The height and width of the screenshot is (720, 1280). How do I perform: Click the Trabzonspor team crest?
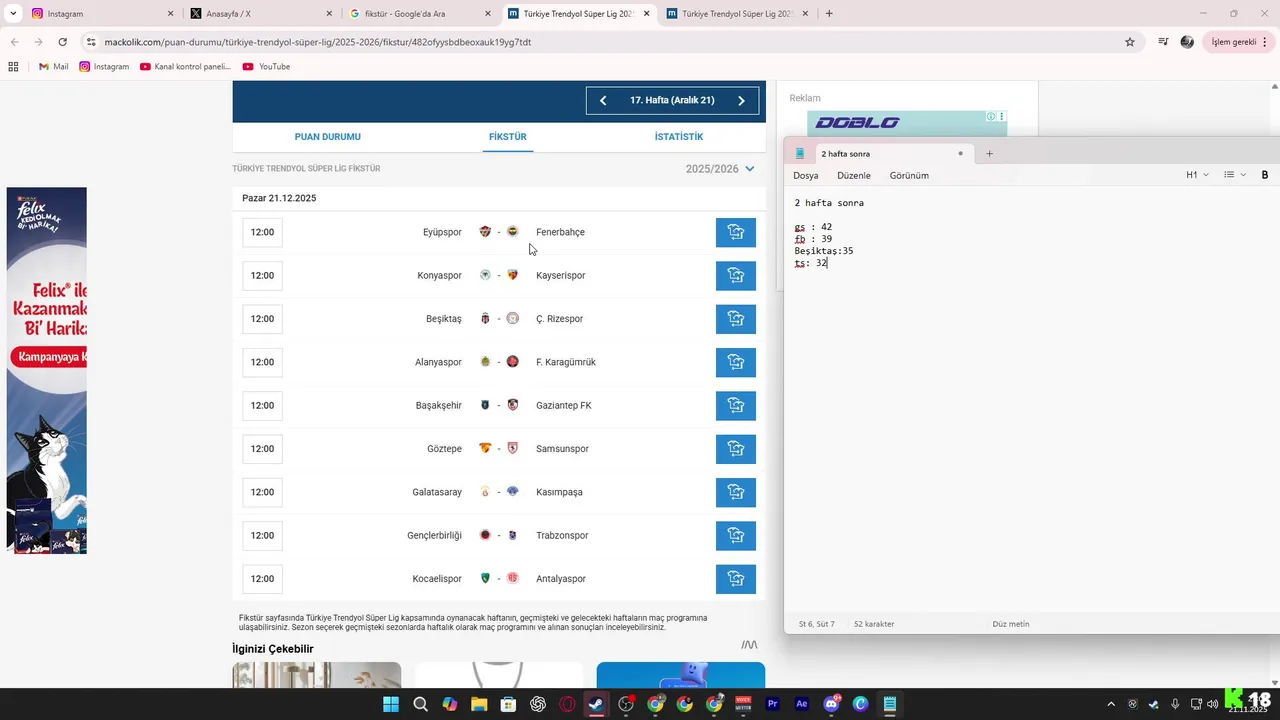(512, 535)
